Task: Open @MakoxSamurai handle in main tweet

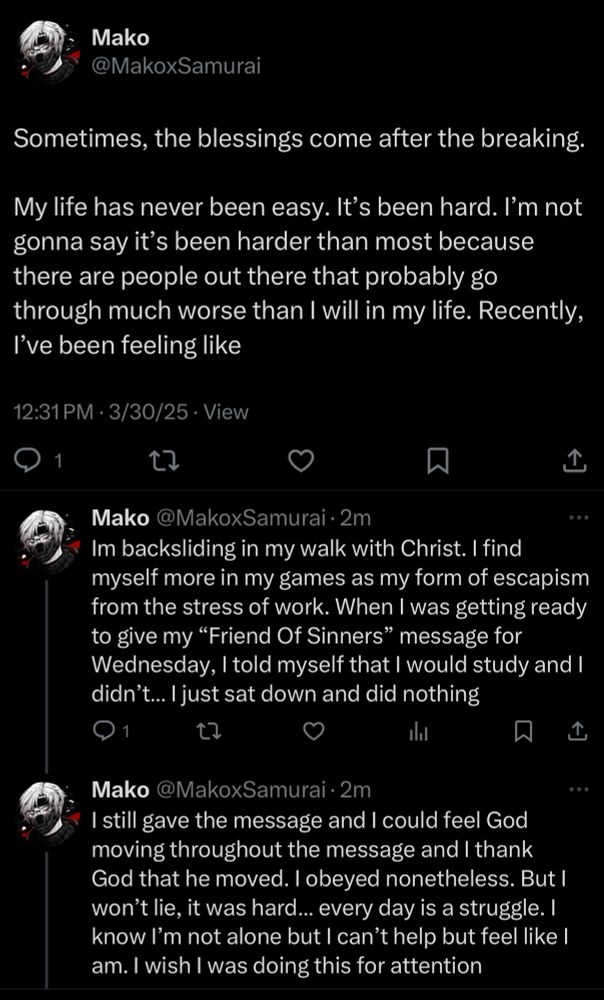Action: (177, 66)
